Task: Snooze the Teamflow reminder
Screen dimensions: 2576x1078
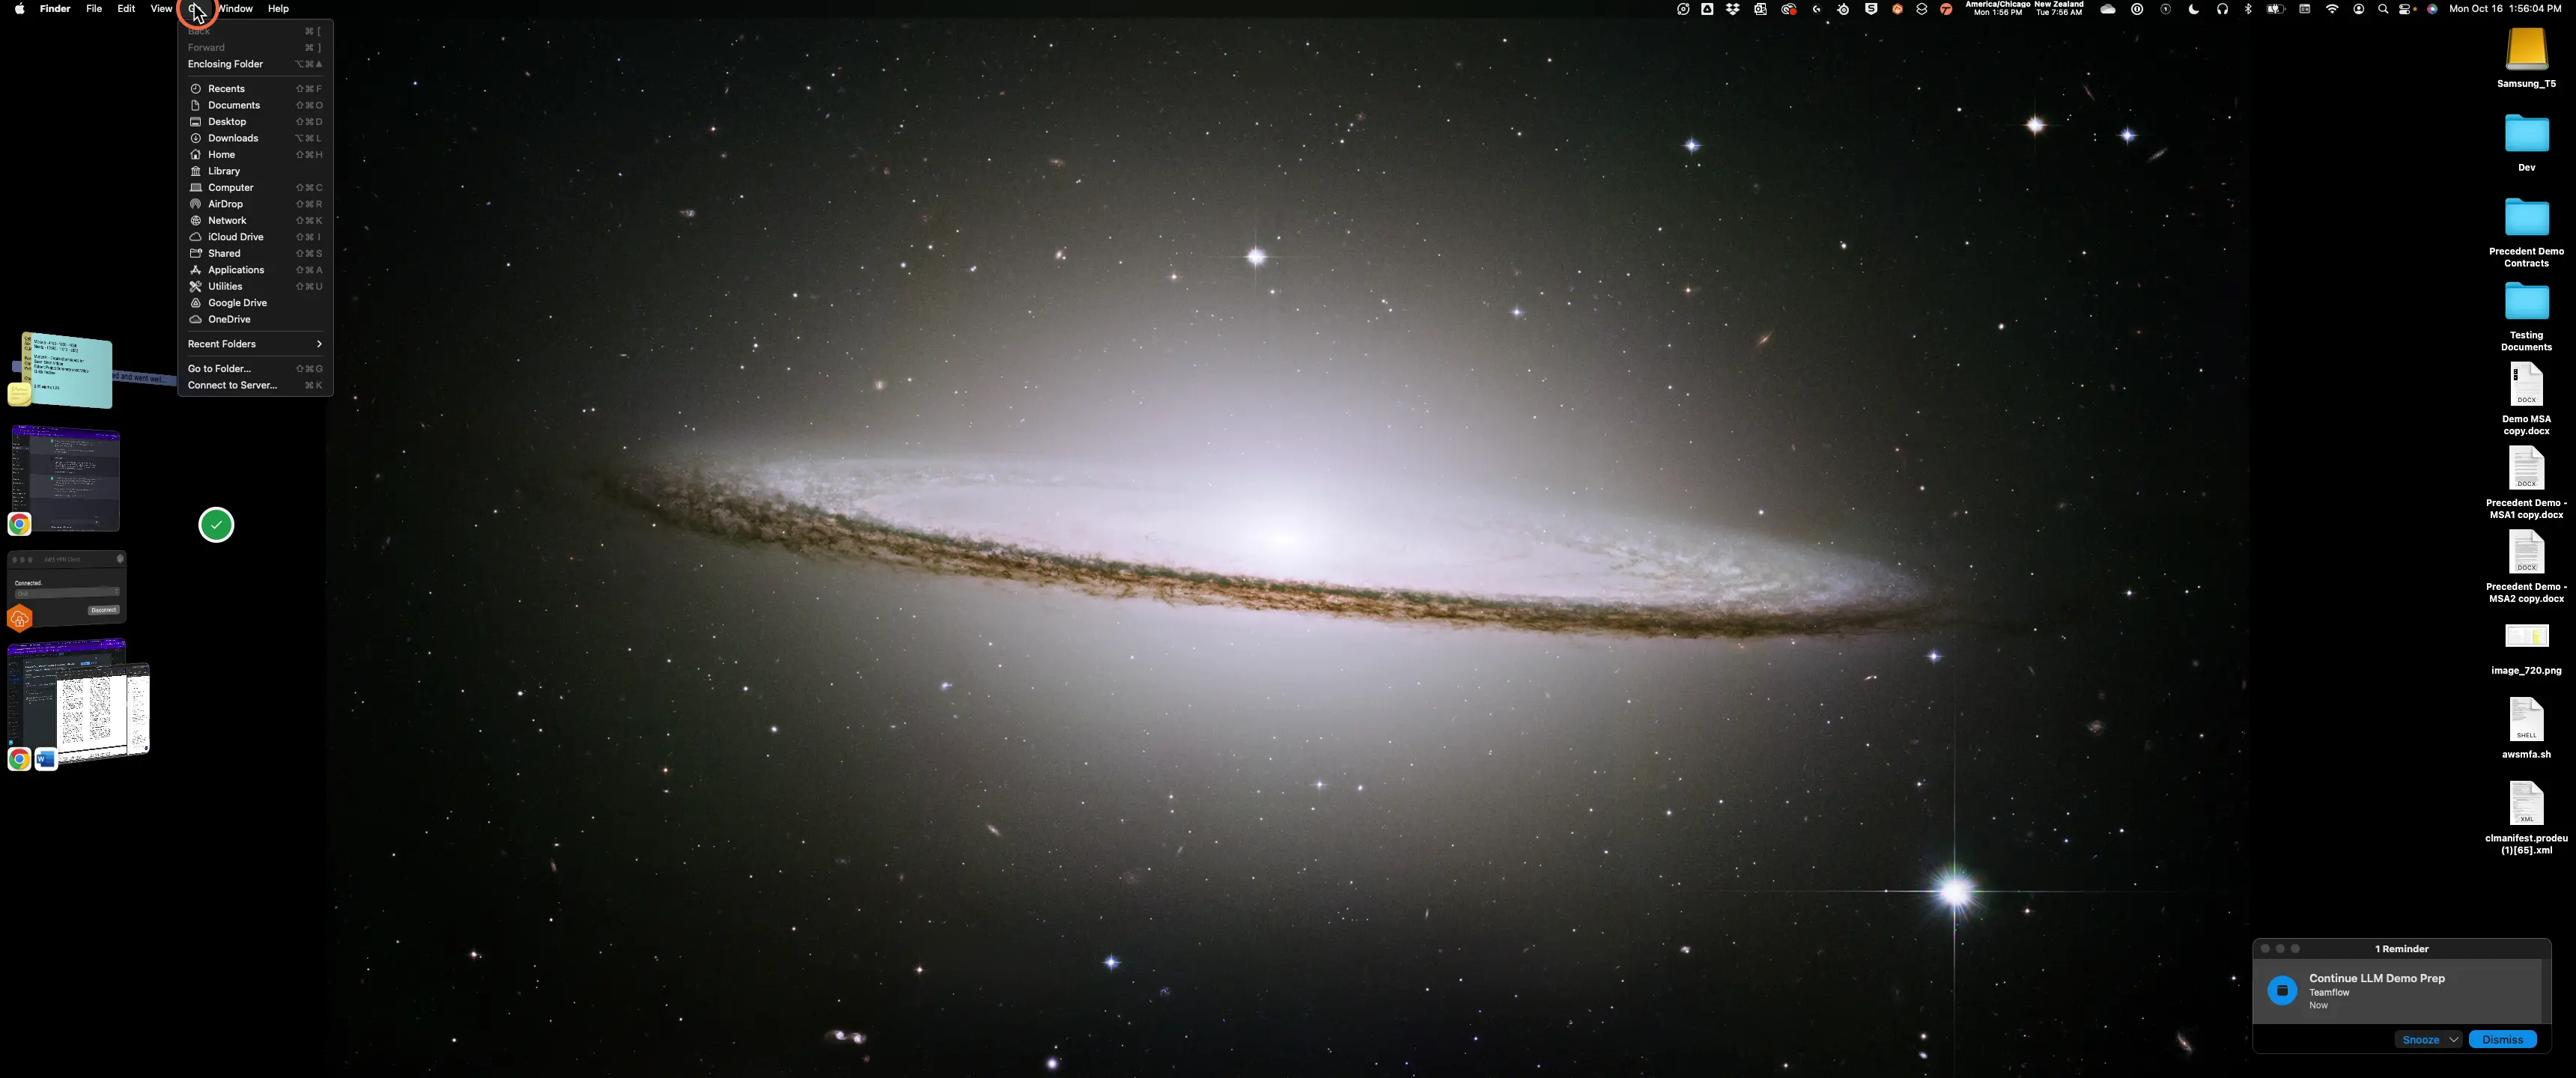Action: (x=2420, y=1039)
